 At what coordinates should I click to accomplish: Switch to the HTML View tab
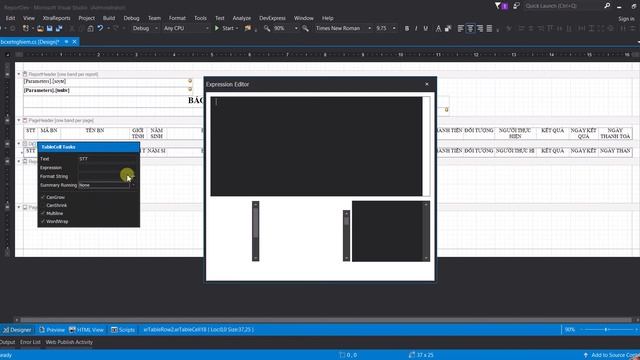tap(86, 329)
